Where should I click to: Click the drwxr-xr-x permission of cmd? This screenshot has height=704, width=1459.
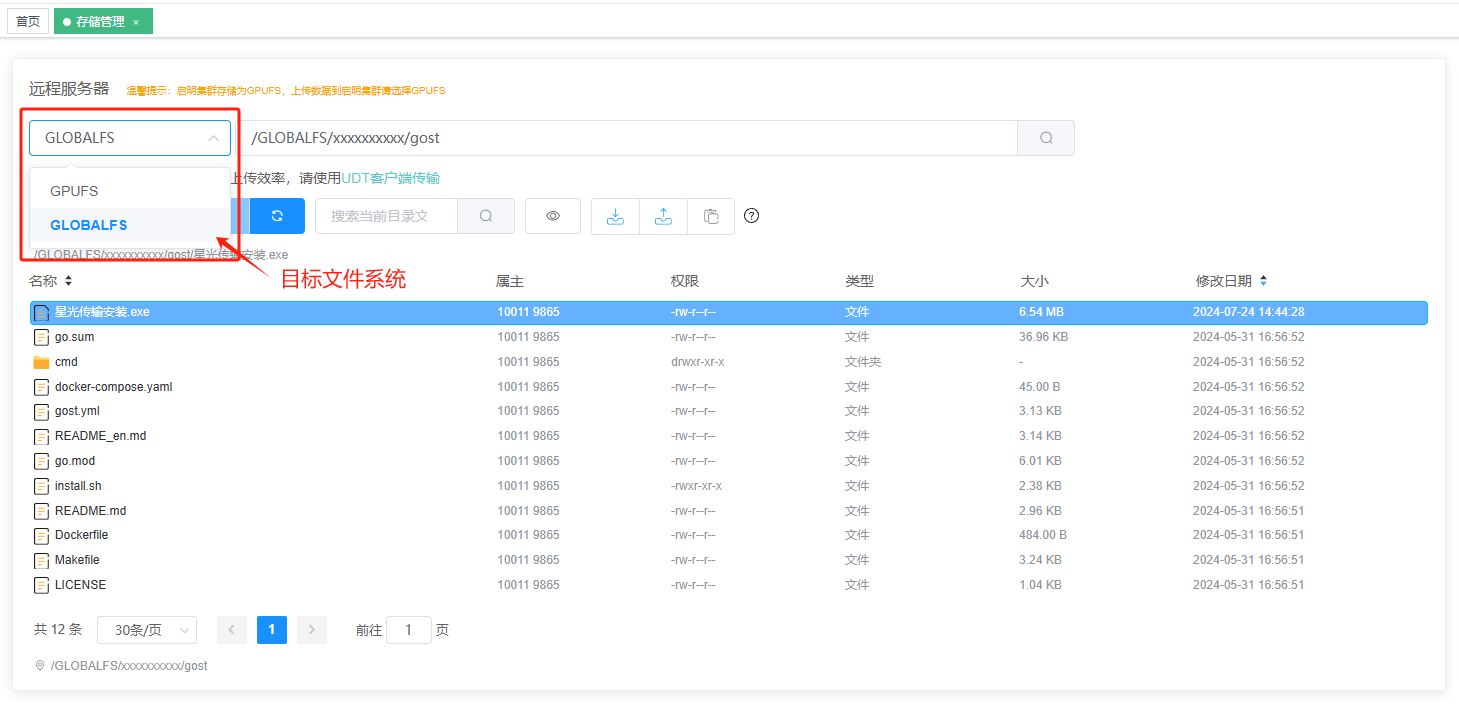698,362
